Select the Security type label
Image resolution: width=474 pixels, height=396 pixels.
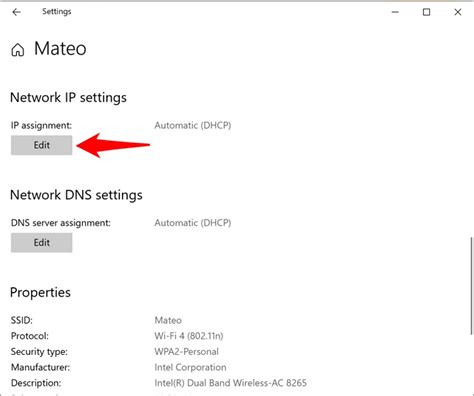point(39,352)
